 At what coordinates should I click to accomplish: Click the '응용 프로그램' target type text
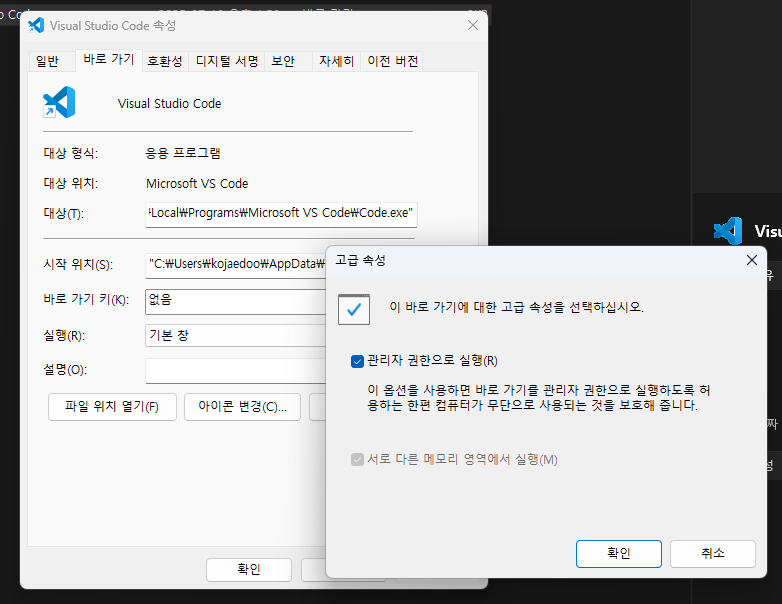183,153
